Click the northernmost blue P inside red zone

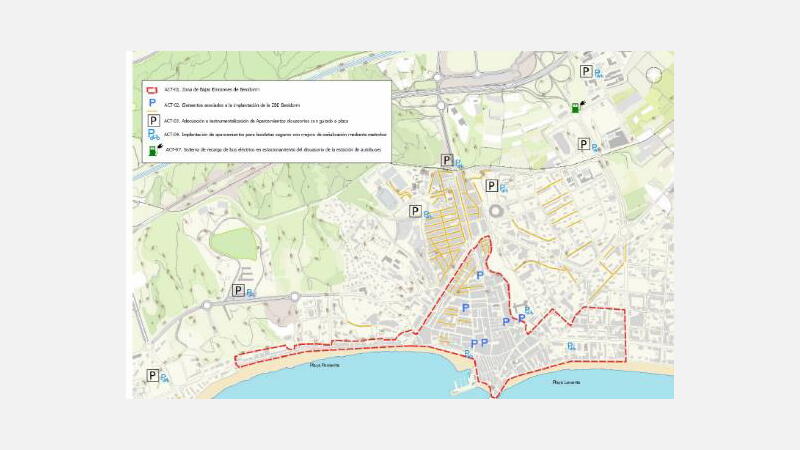[x=480, y=276]
